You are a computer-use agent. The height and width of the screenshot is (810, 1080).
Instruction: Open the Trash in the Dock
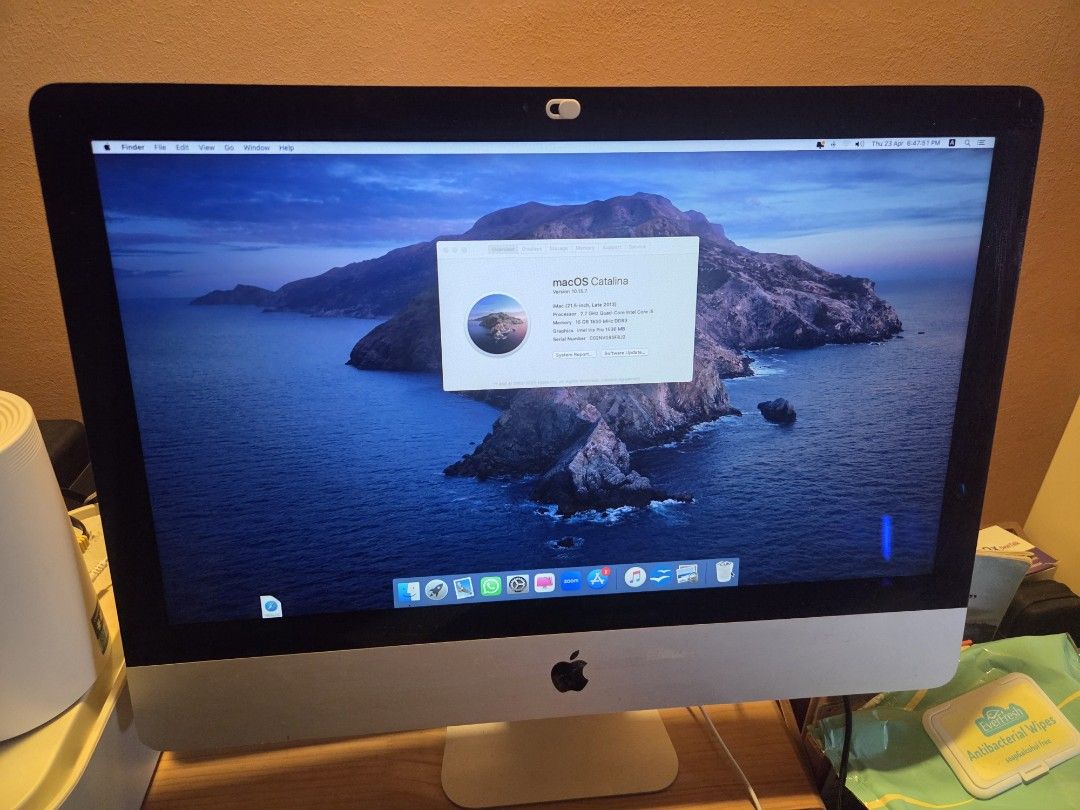pos(724,571)
